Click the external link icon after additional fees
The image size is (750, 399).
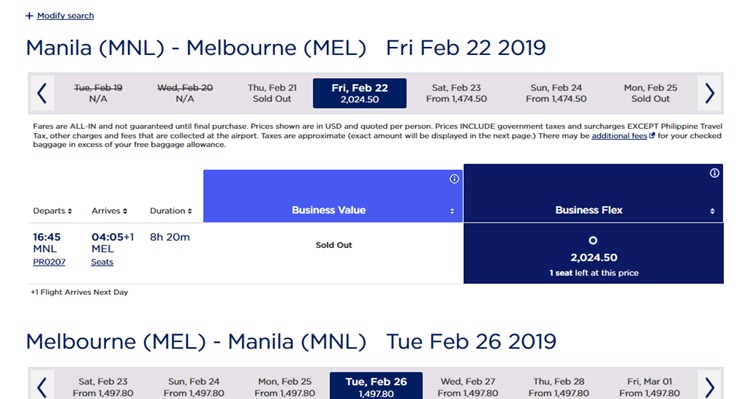click(x=651, y=136)
